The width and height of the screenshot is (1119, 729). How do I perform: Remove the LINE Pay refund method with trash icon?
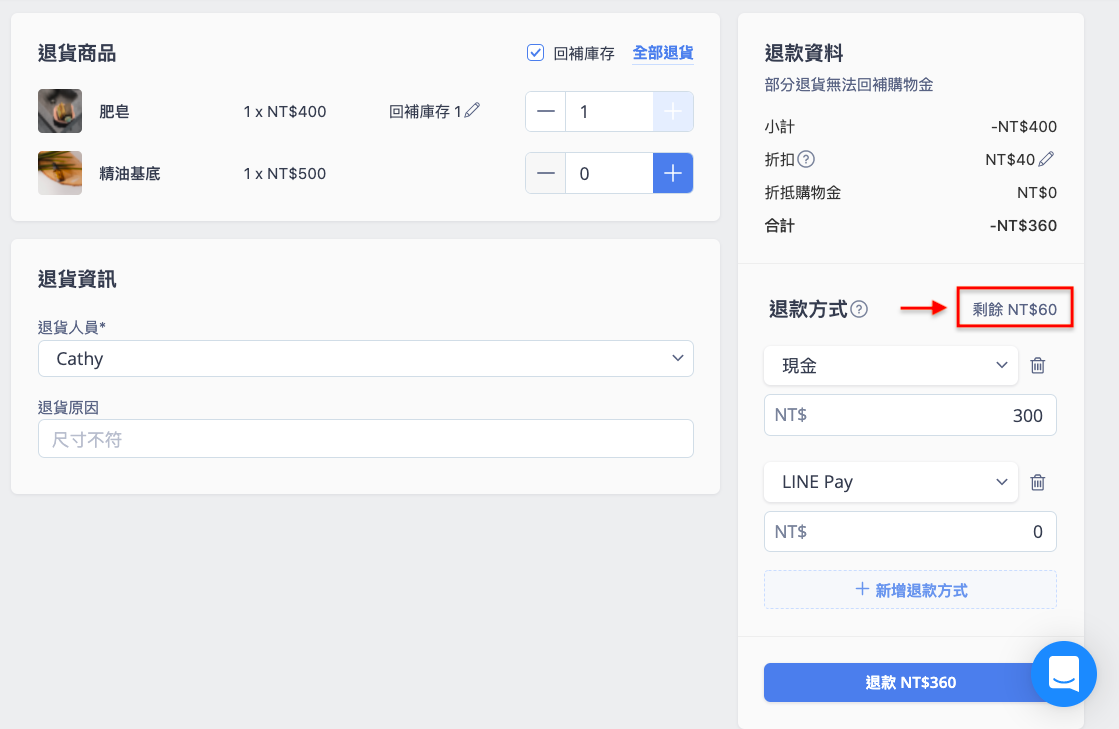[1038, 482]
